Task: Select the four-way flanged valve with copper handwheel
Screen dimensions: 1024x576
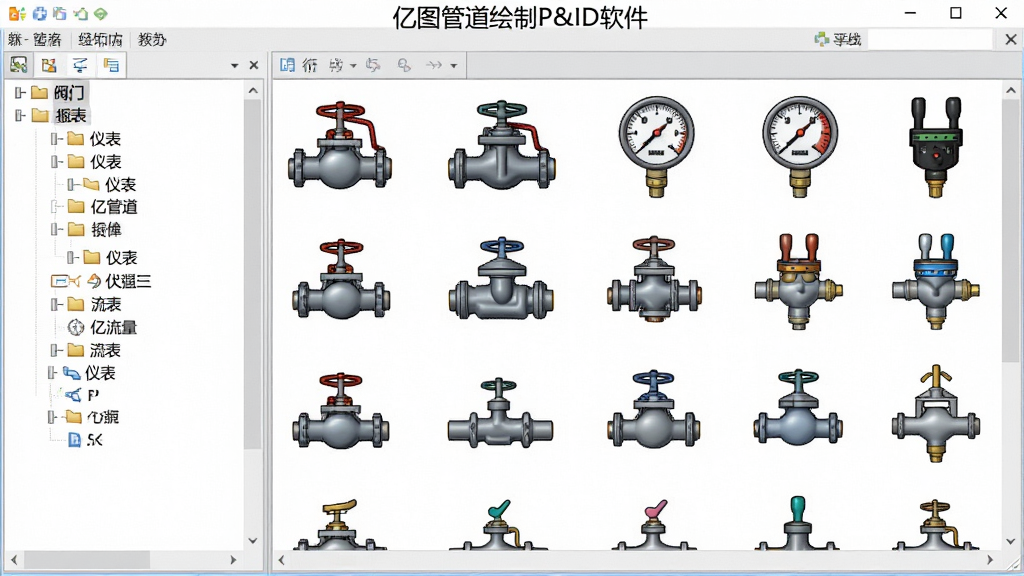Action: coord(654,279)
